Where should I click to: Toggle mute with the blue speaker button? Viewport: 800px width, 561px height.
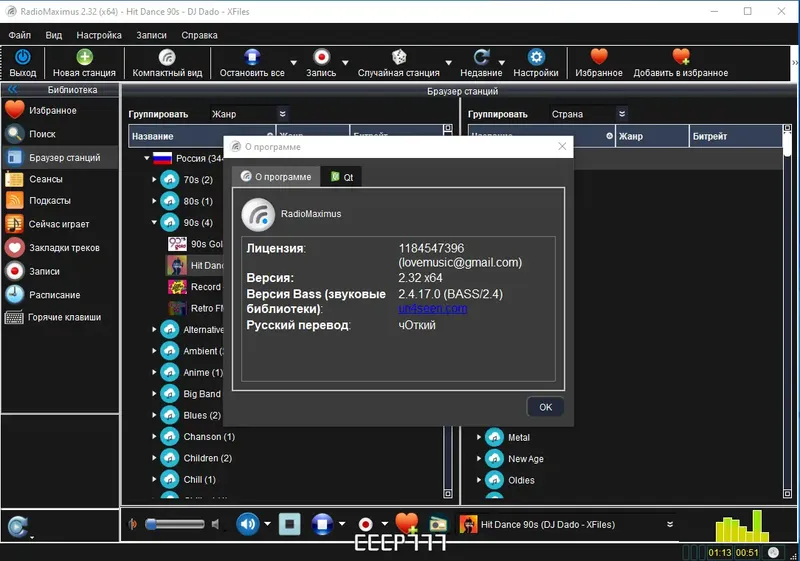pos(248,524)
